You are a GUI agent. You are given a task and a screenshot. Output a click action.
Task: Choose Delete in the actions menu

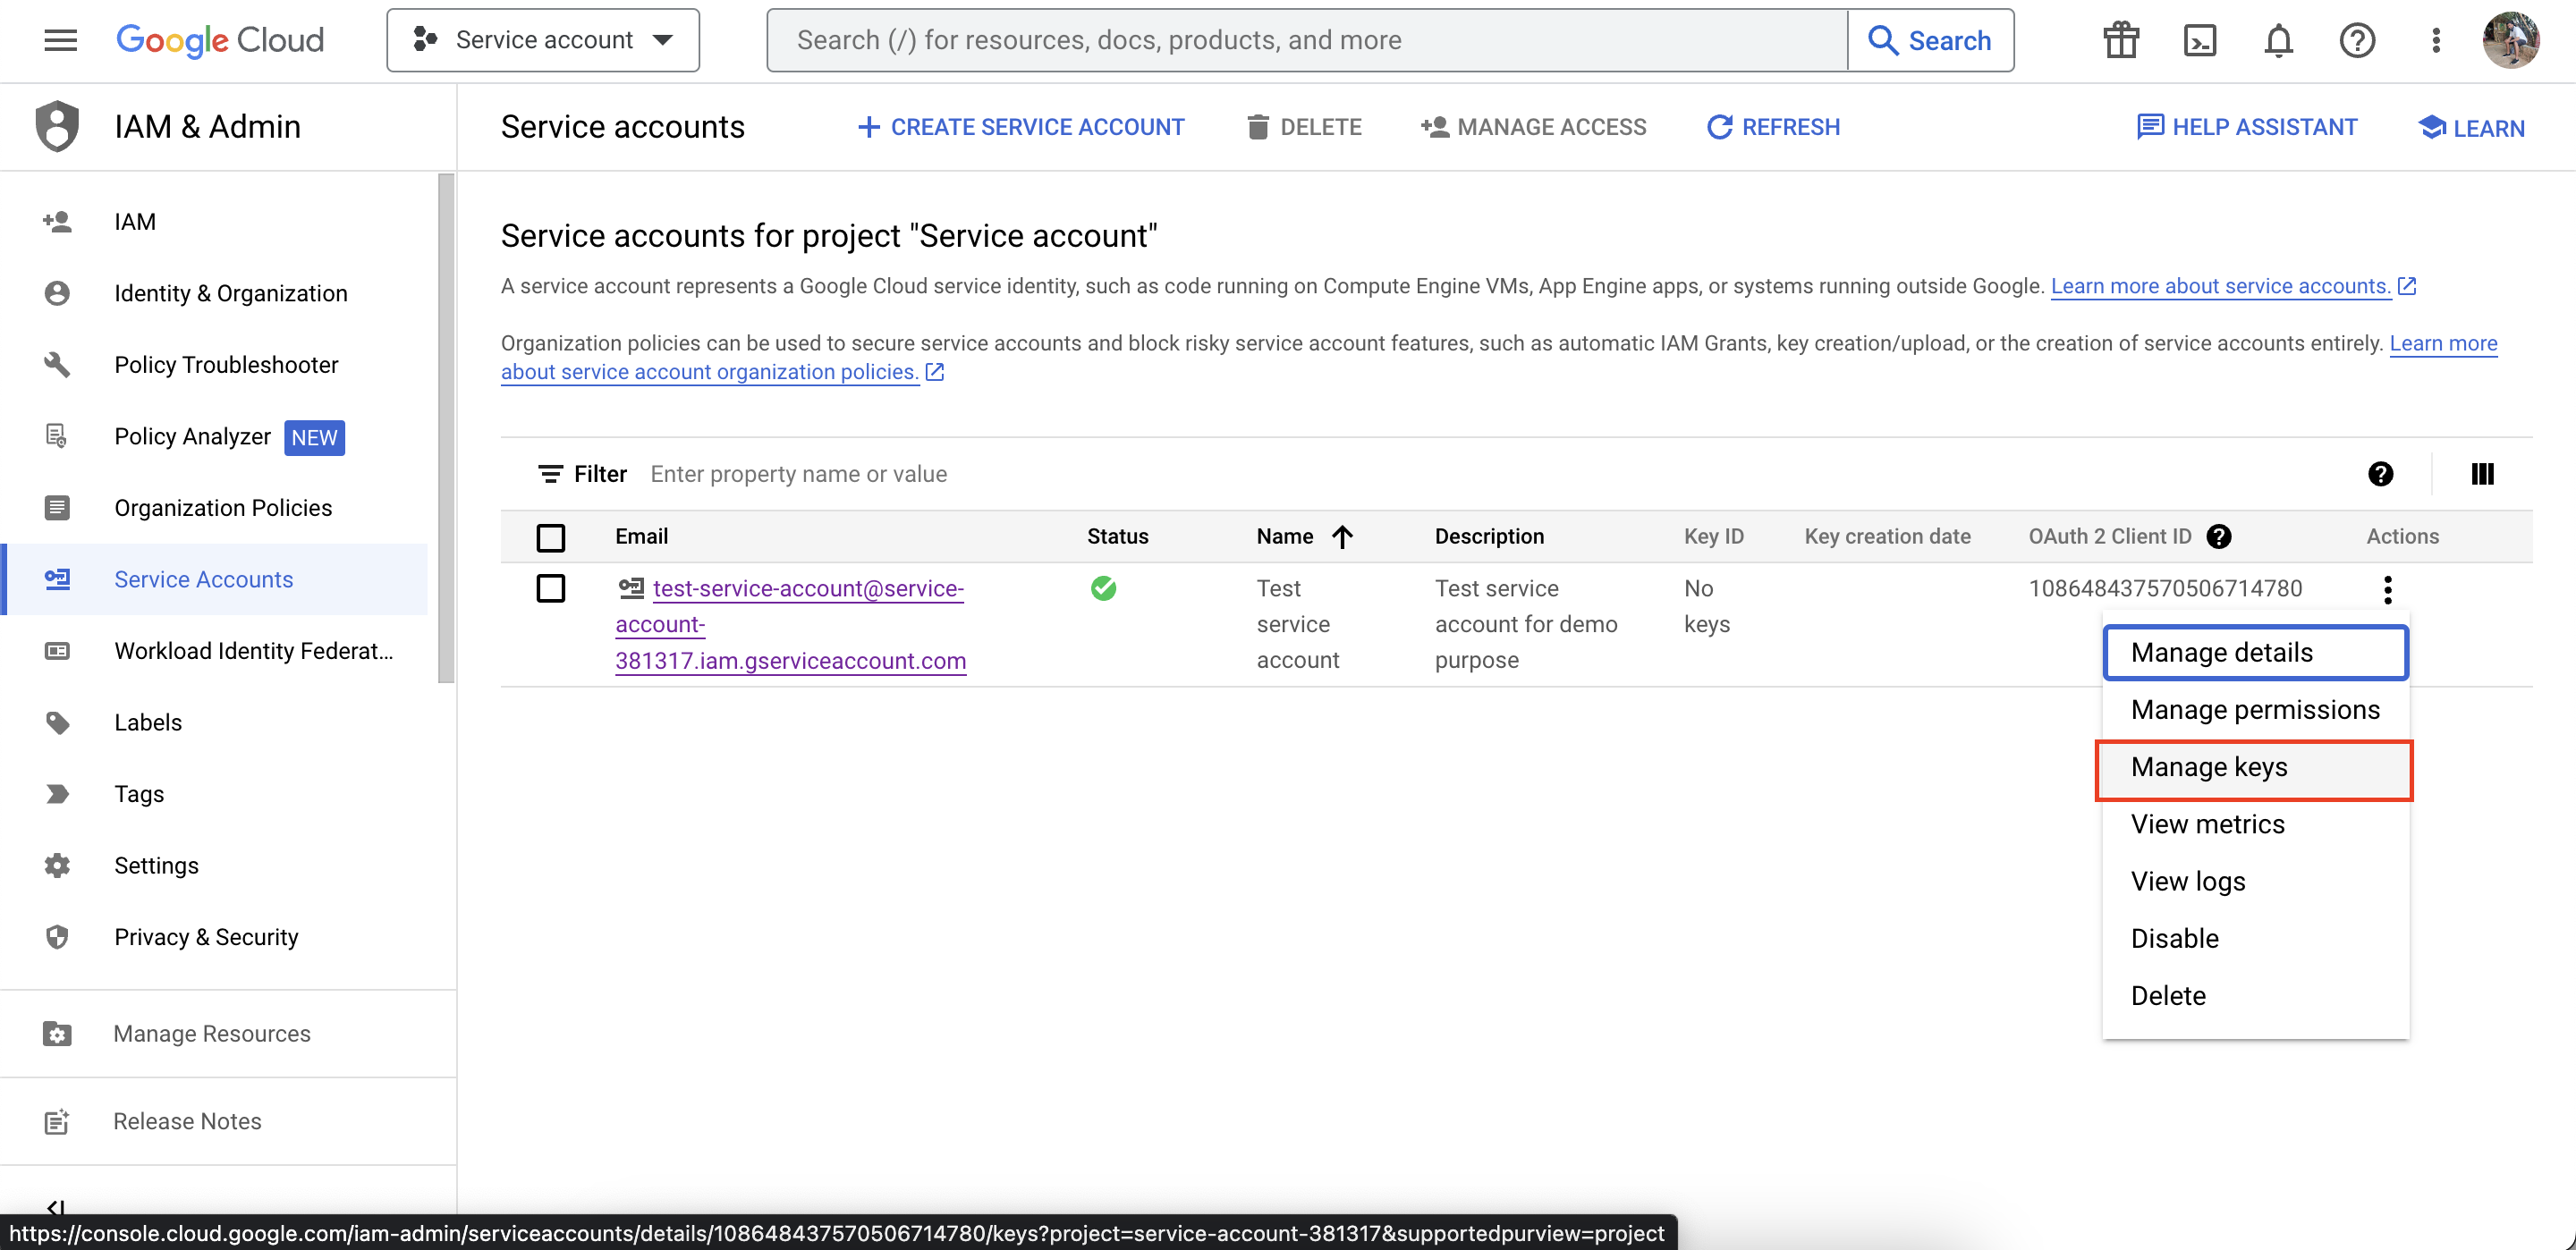(x=2255, y=995)
